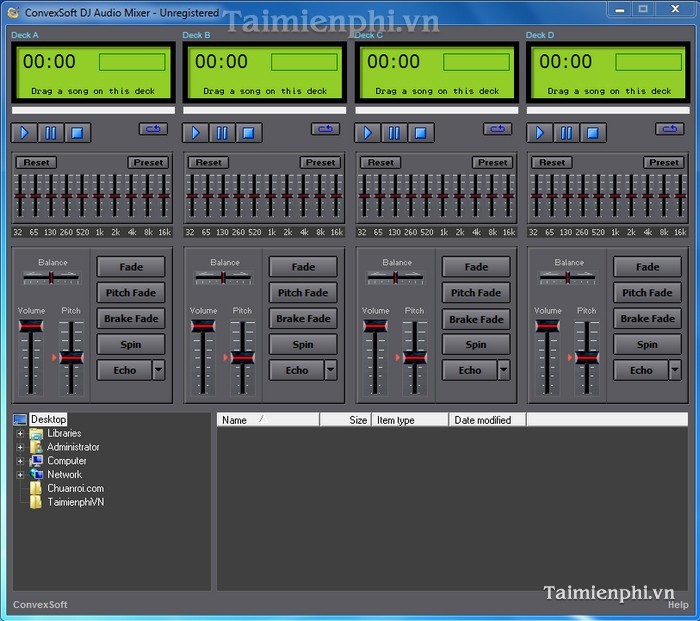Click Deck A song progress bar
Screen dimensions: 700x621
tap(93, 110)
